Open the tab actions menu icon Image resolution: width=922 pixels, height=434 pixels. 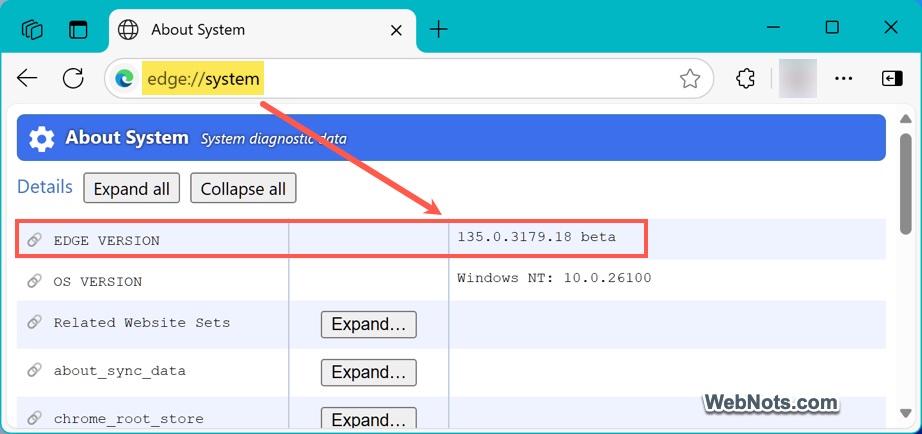click(x=78, y=29)
